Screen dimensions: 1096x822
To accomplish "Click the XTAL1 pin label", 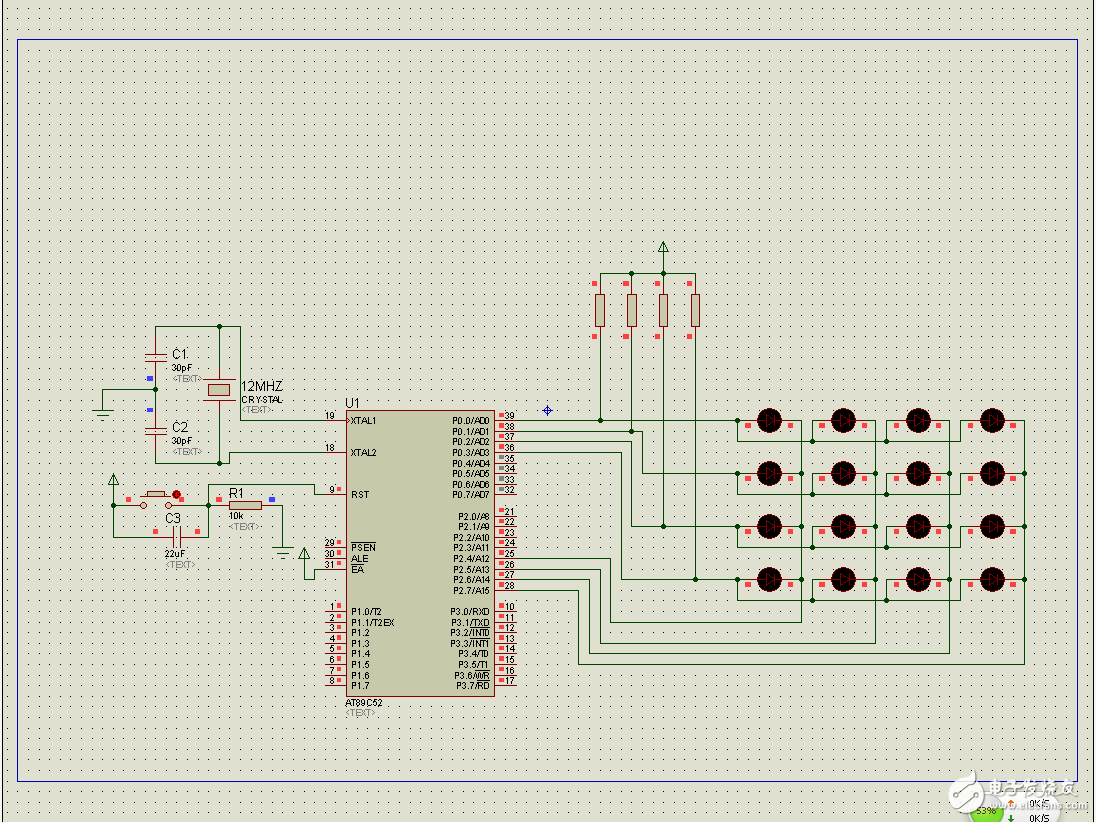I will pos(363,421).
